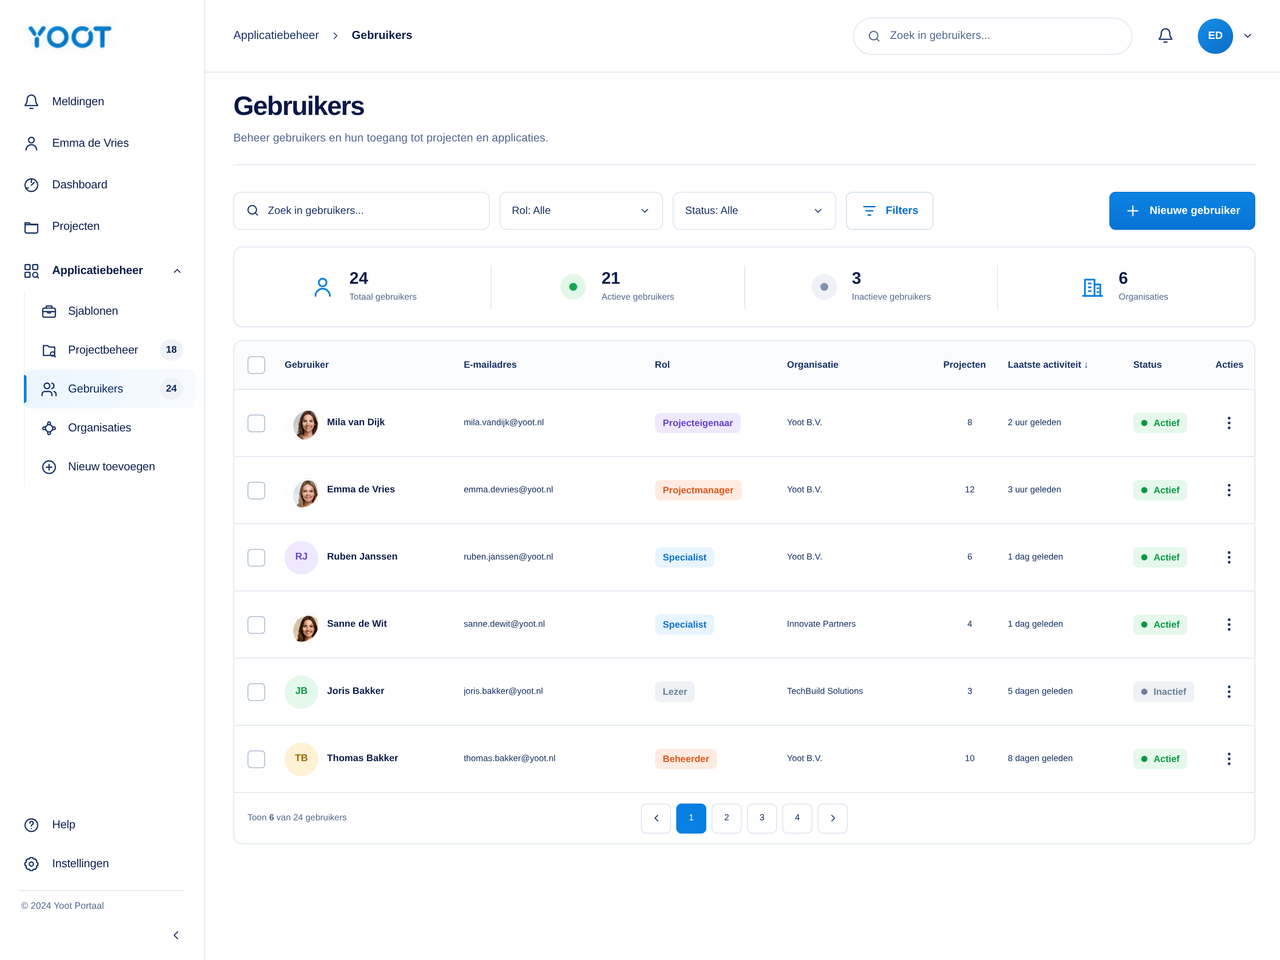Select Gebruikers in sidebar
This screenshot has width=1280, height=960.
[110, 389]
